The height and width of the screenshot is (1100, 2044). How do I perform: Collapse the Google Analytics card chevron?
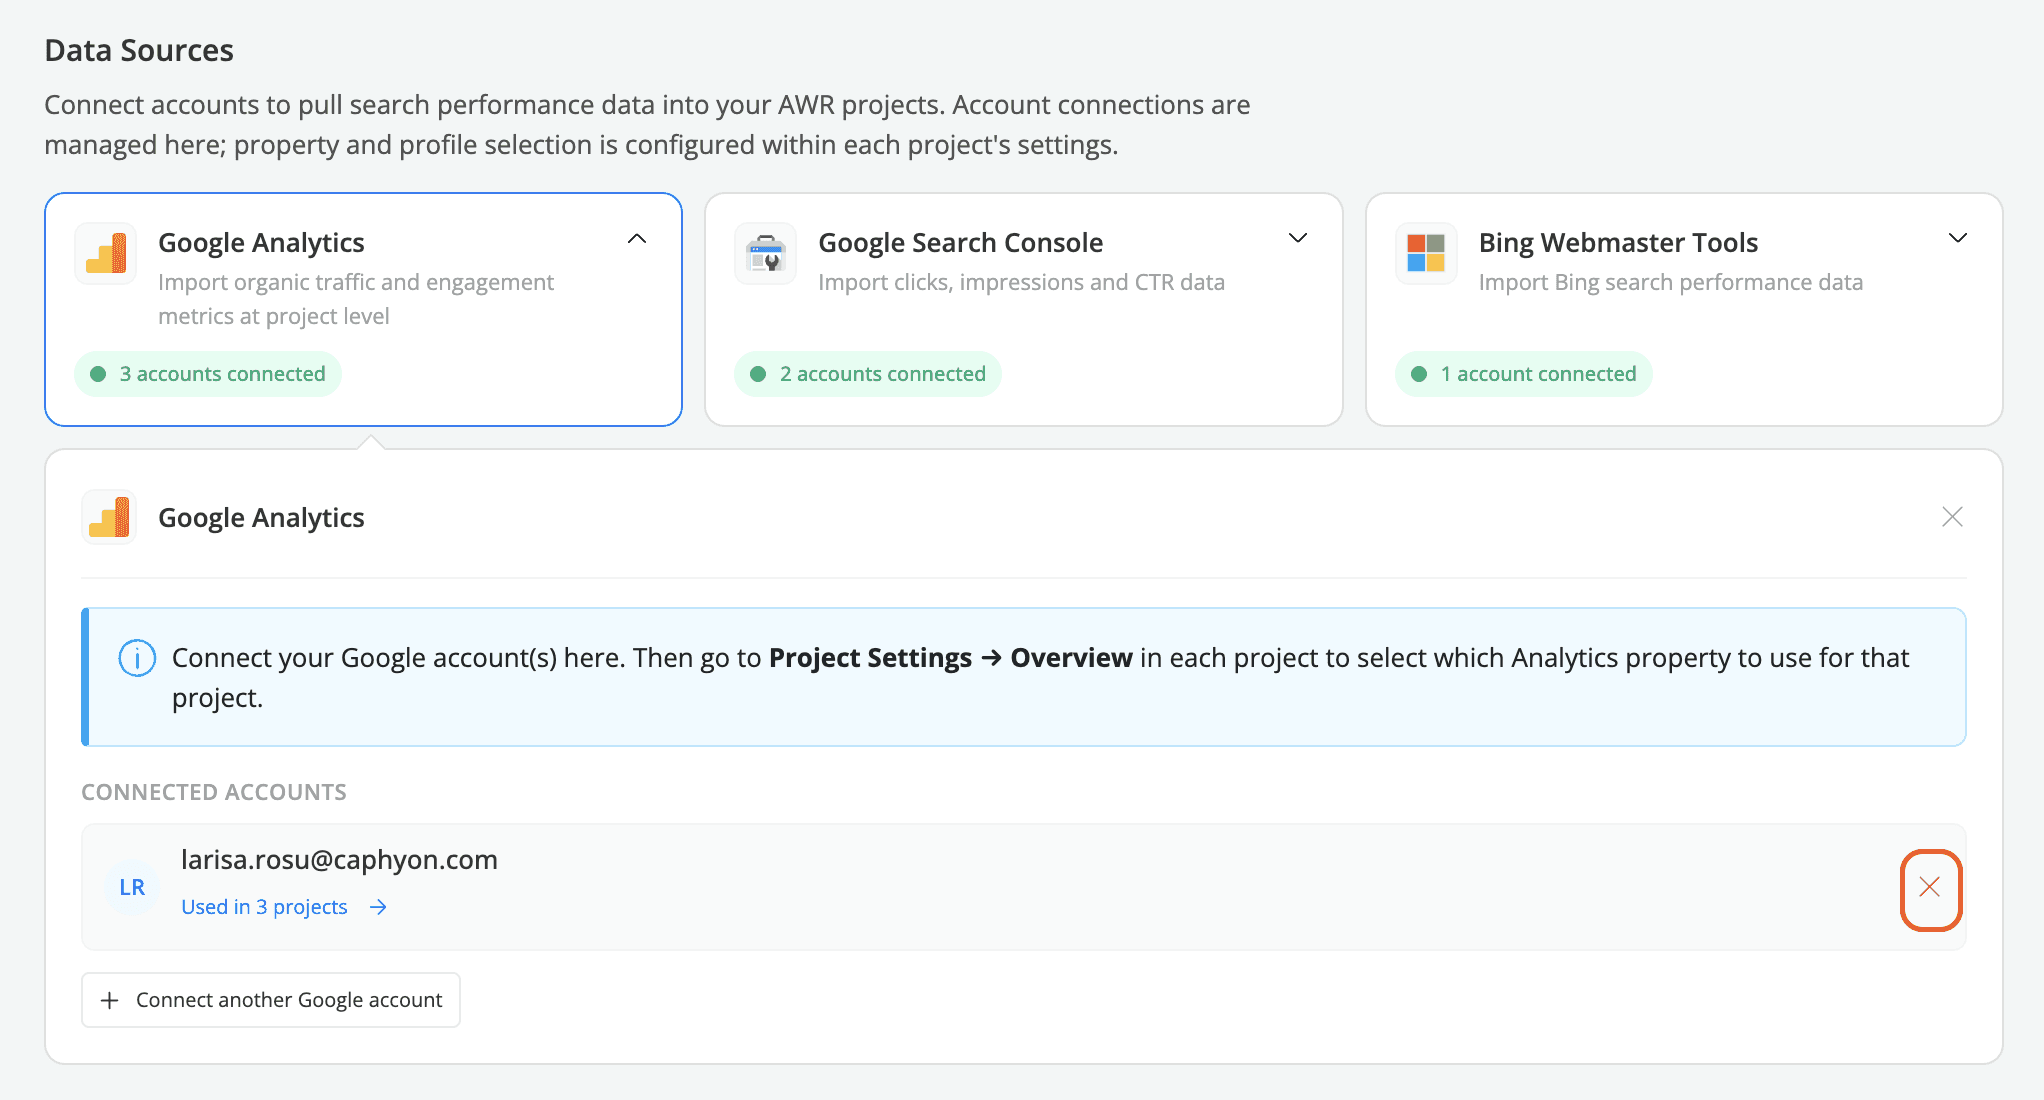637,239
